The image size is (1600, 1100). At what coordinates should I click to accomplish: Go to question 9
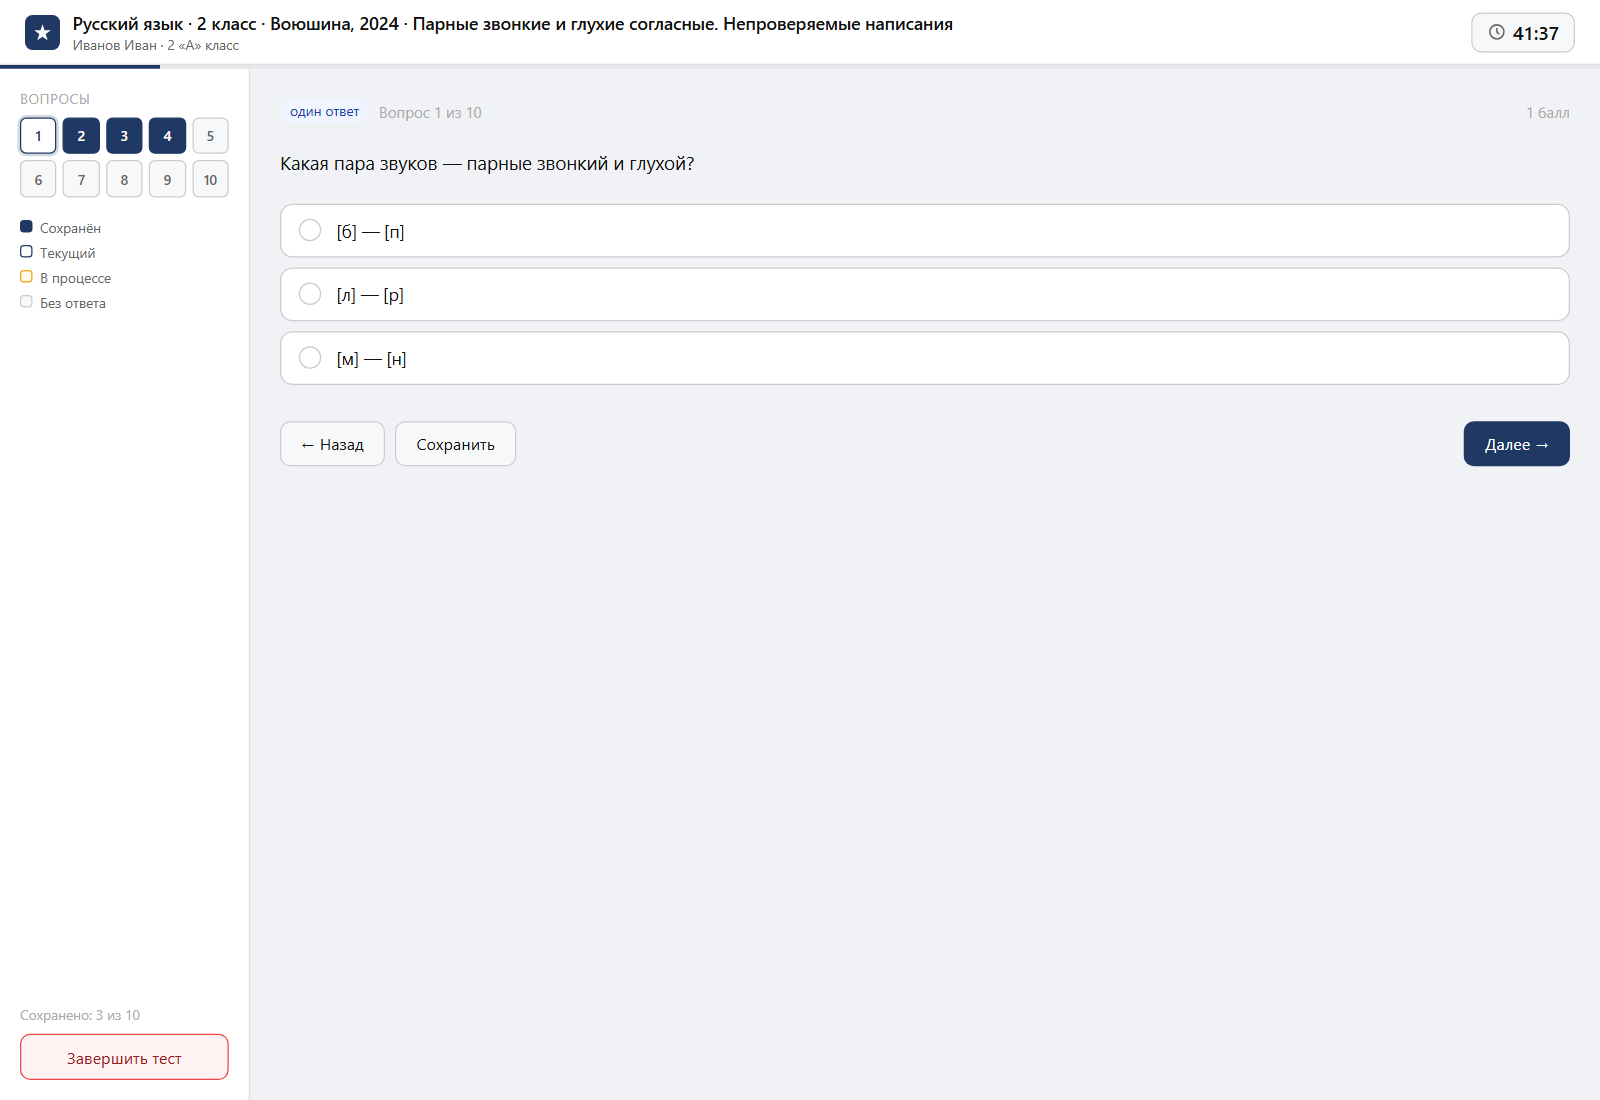point(167,179)
